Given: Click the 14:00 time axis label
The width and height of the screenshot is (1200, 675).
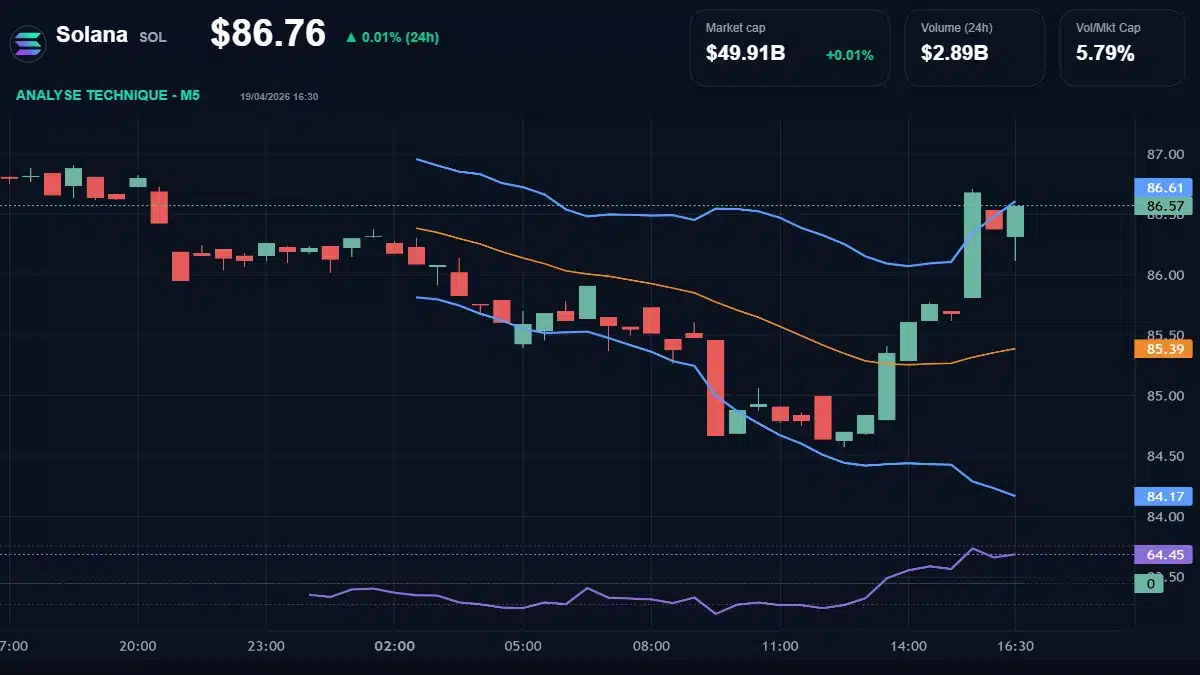Looking at the screenshot, I should [x=907, y=646].
